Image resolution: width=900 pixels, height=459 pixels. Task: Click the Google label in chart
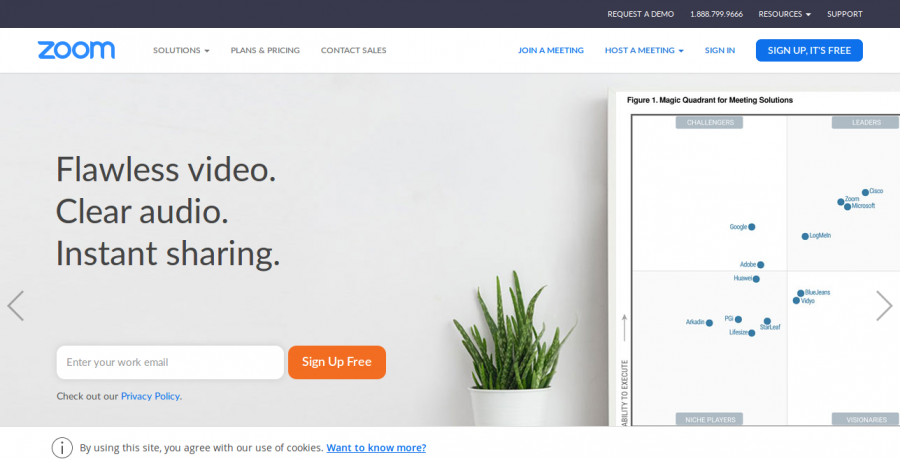pyautogui.click(x=738, y=227)
